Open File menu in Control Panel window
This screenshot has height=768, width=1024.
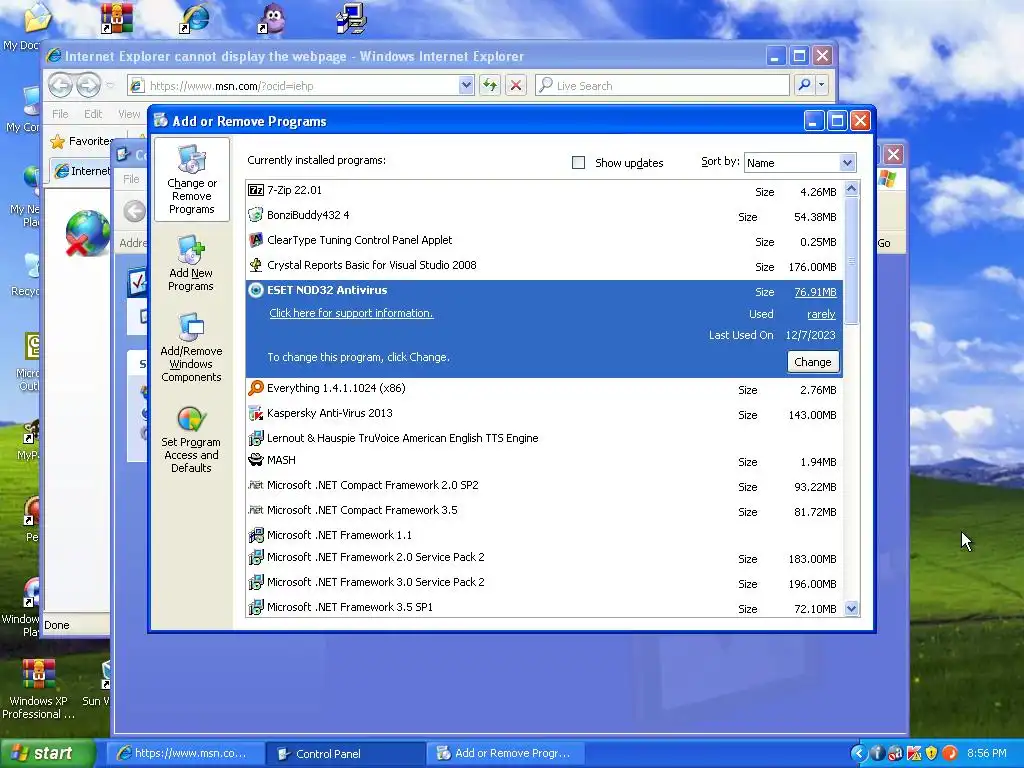131,179
